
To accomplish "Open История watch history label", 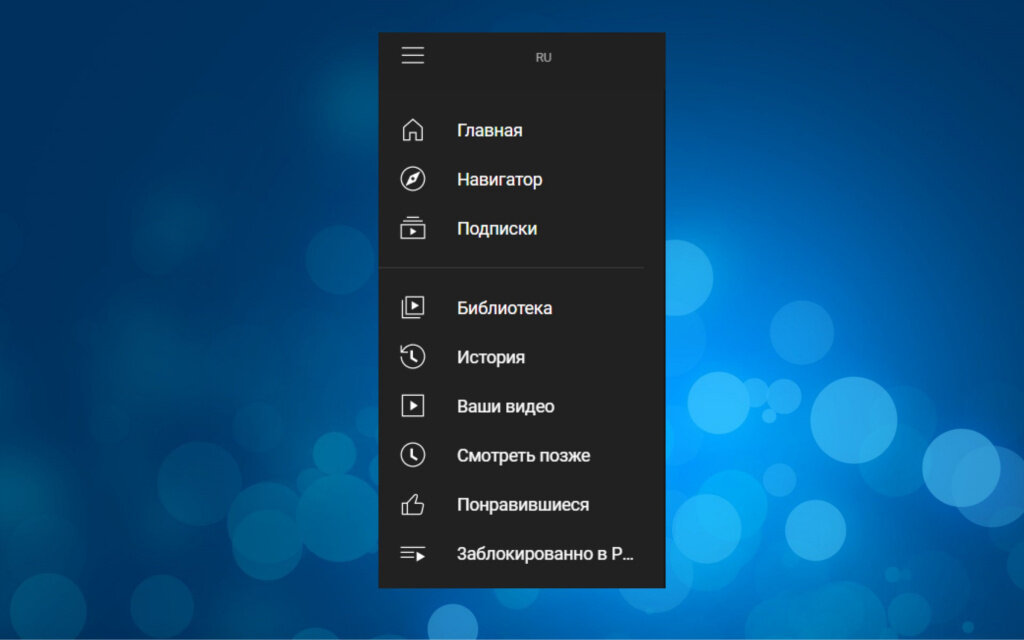I will point(491,358).
